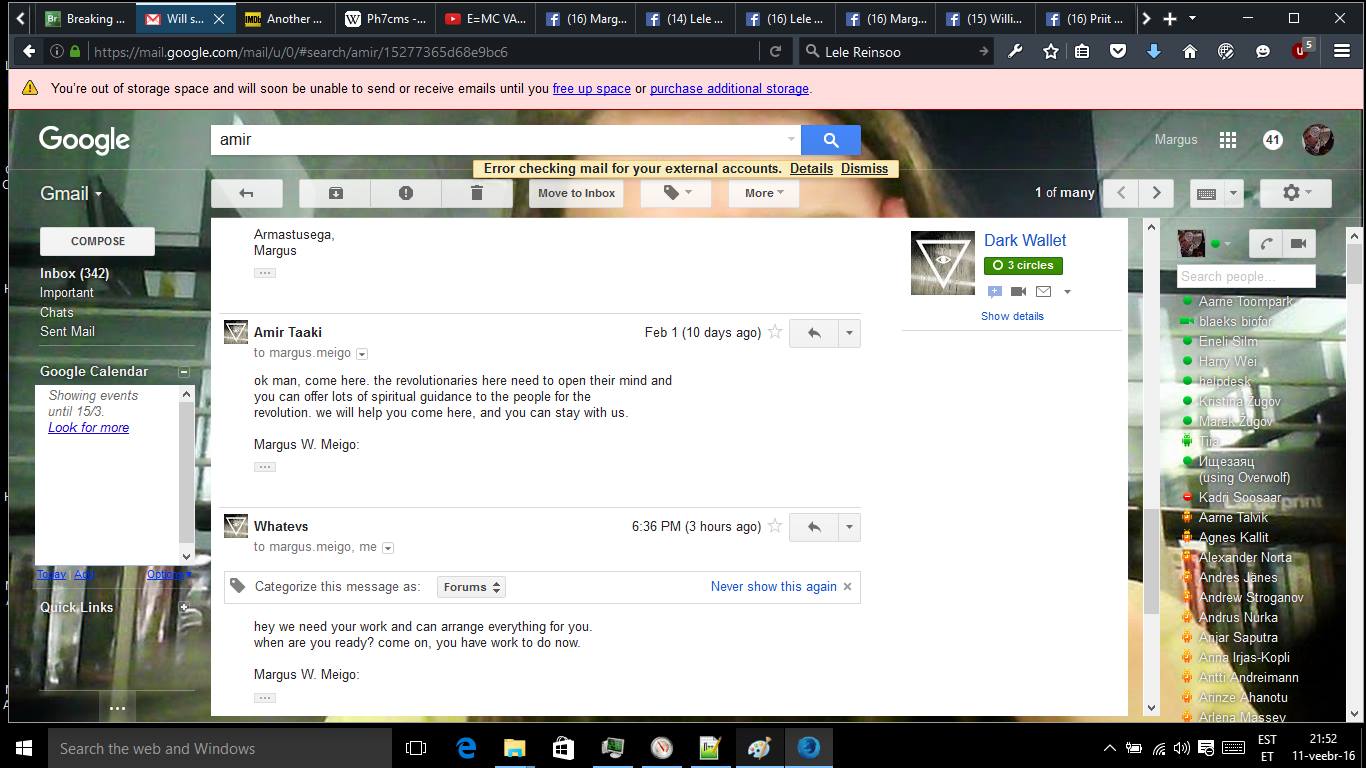Switch to the Another... IMDb tab
This screenshot has height=768, width=1366.
coord(285,19)
